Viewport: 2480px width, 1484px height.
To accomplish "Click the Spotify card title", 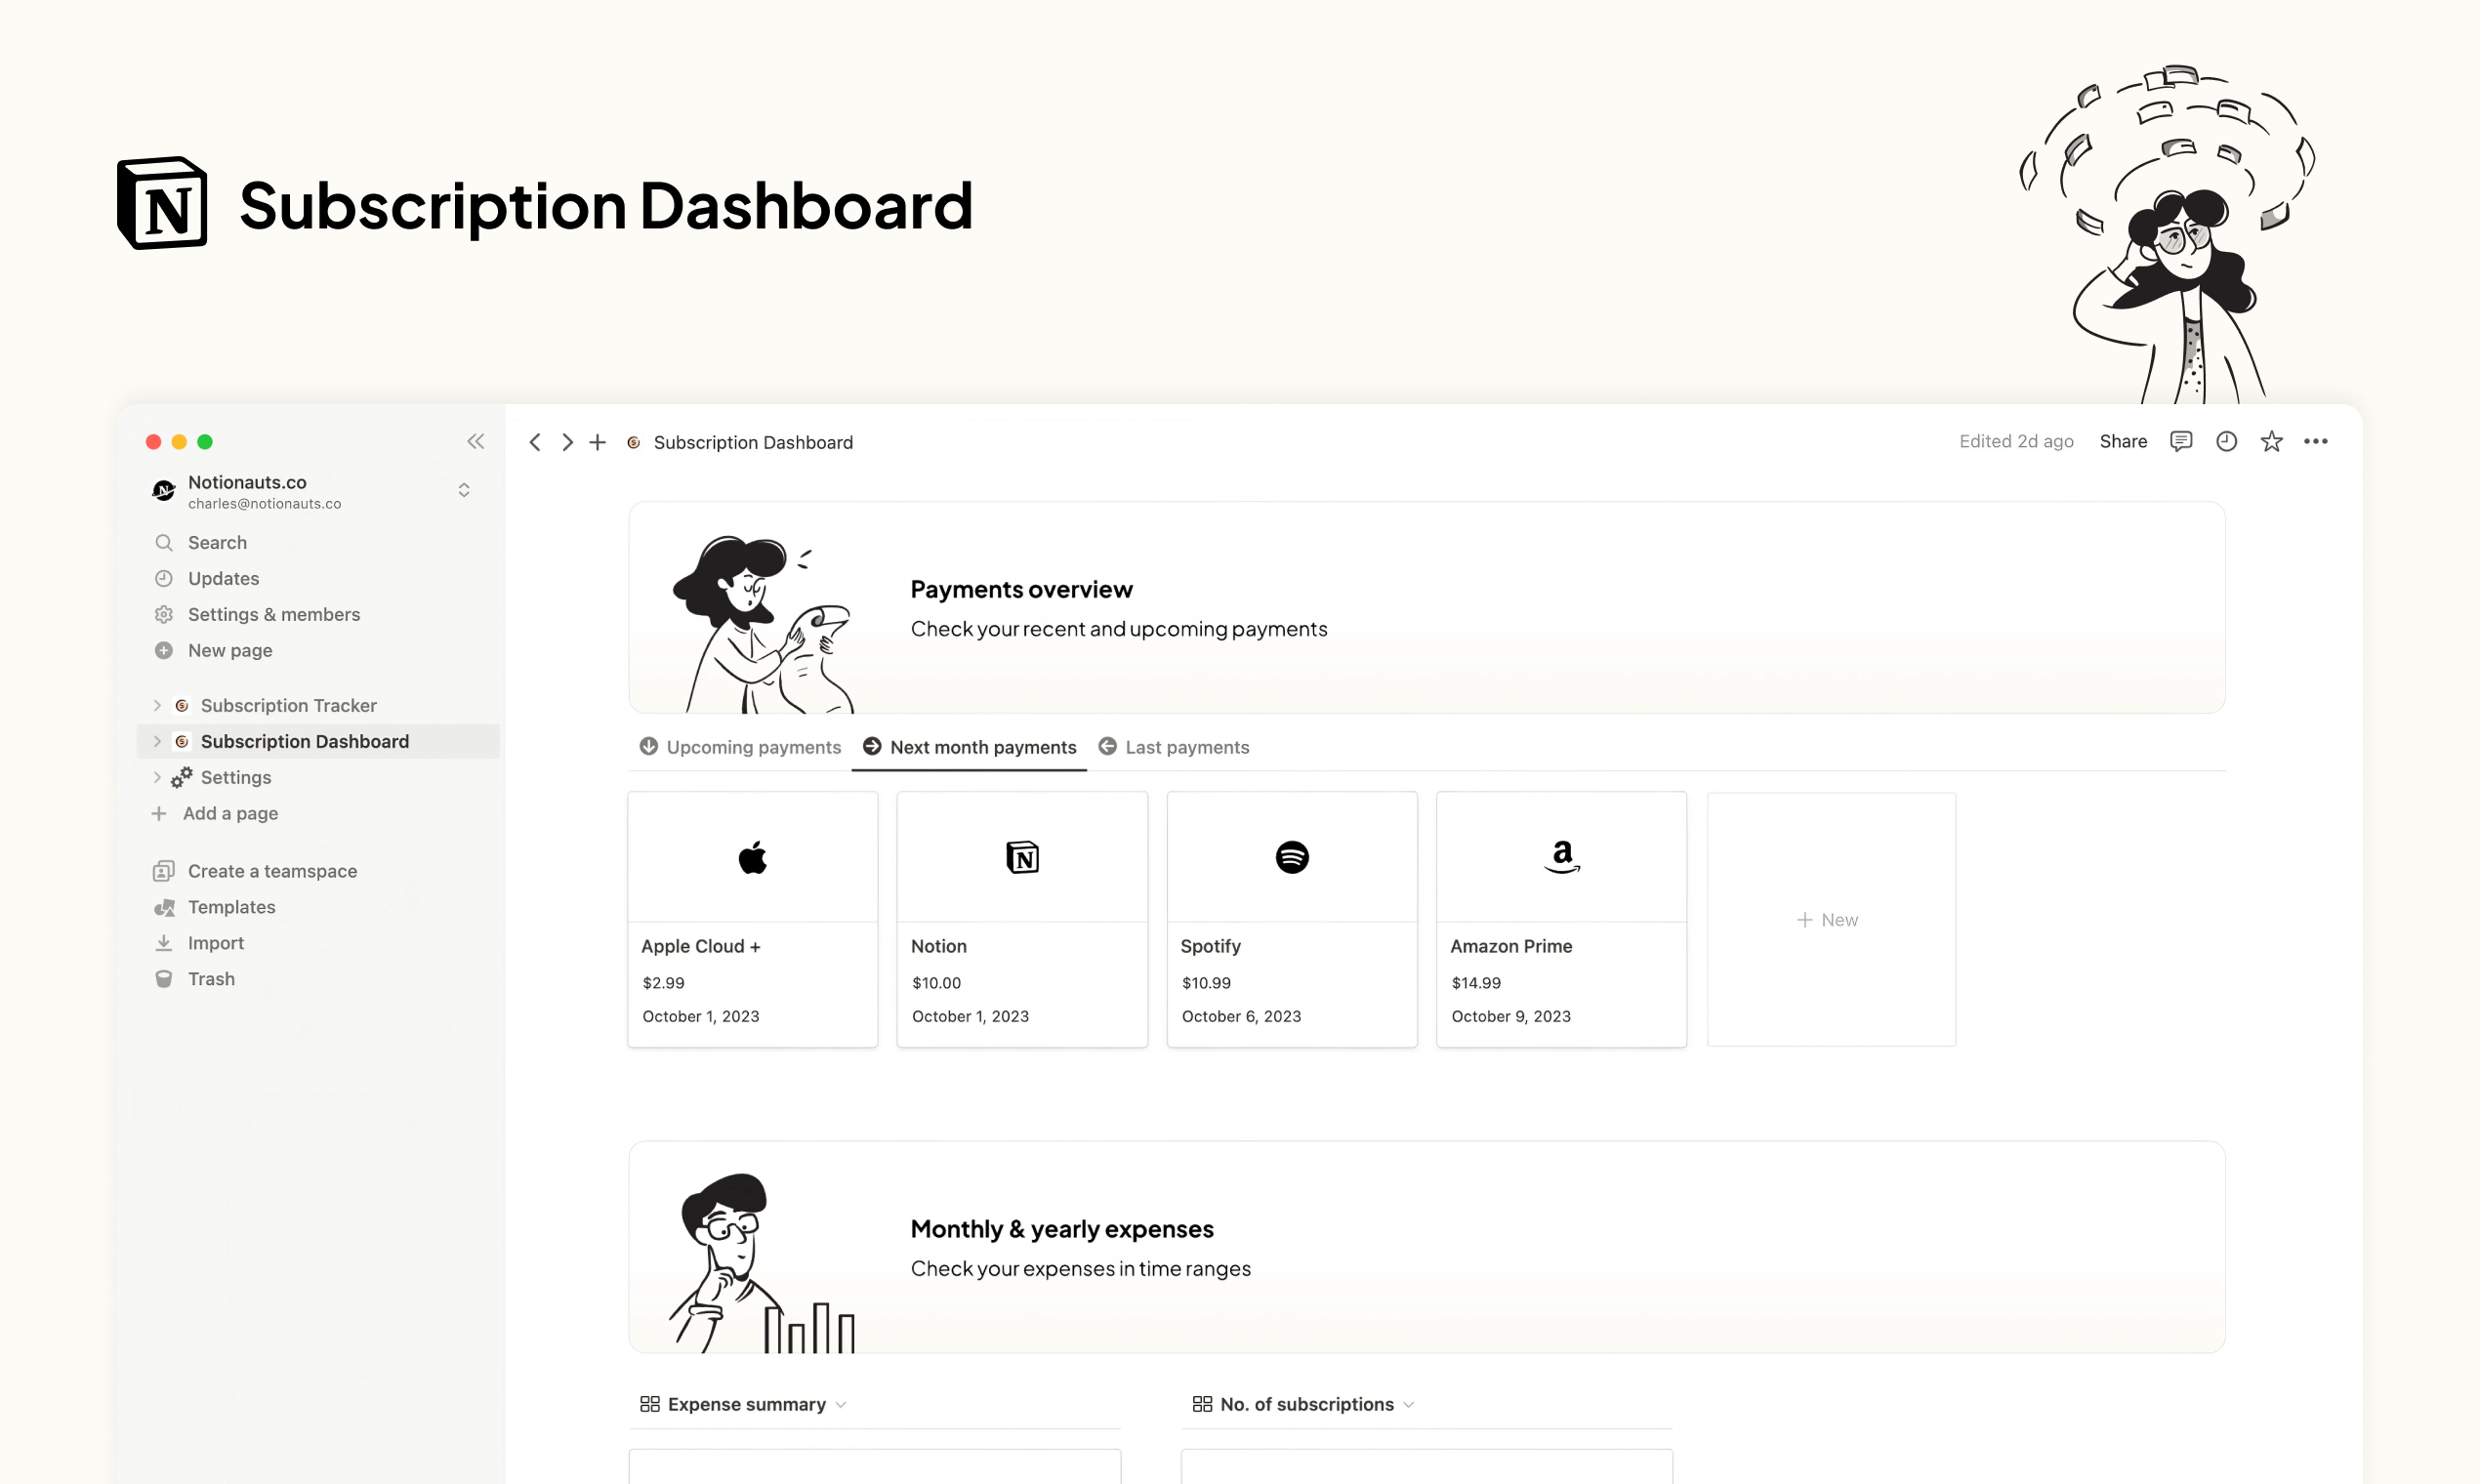I will pos(1210,946).
